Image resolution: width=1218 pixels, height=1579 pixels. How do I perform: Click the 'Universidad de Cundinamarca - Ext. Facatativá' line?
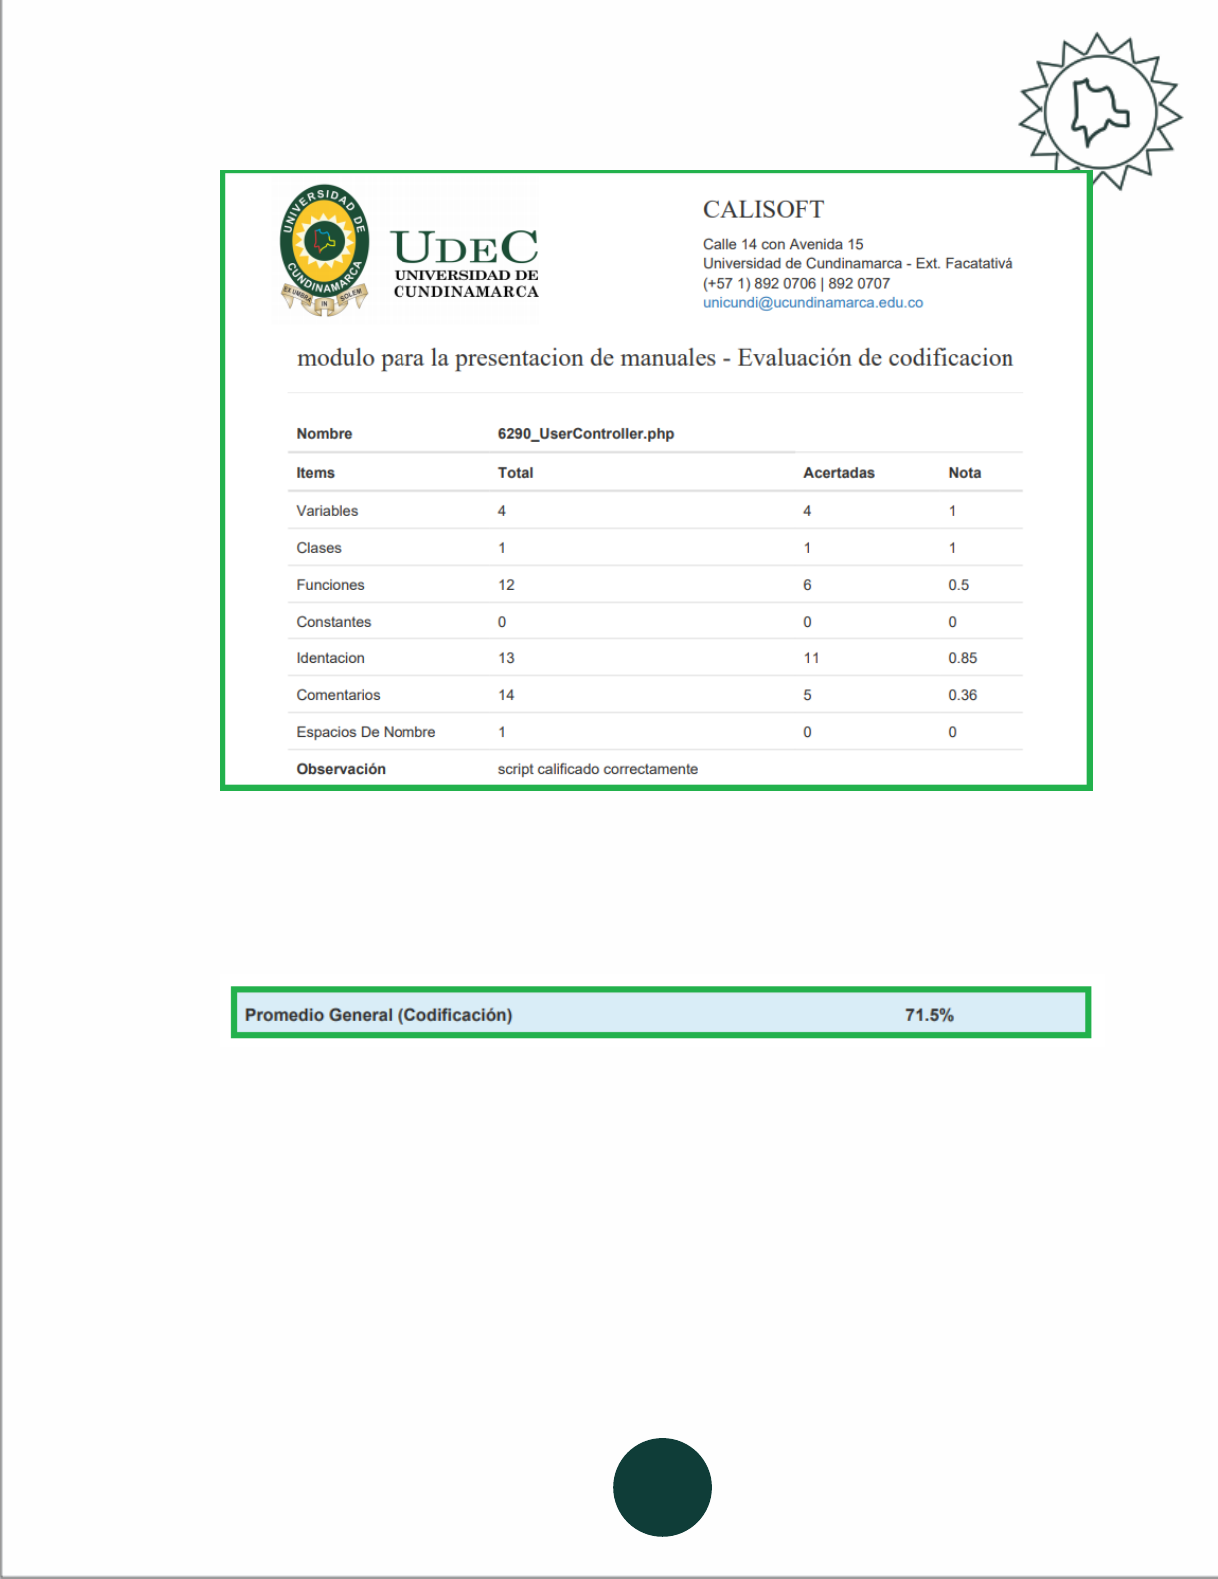(857, 264)
